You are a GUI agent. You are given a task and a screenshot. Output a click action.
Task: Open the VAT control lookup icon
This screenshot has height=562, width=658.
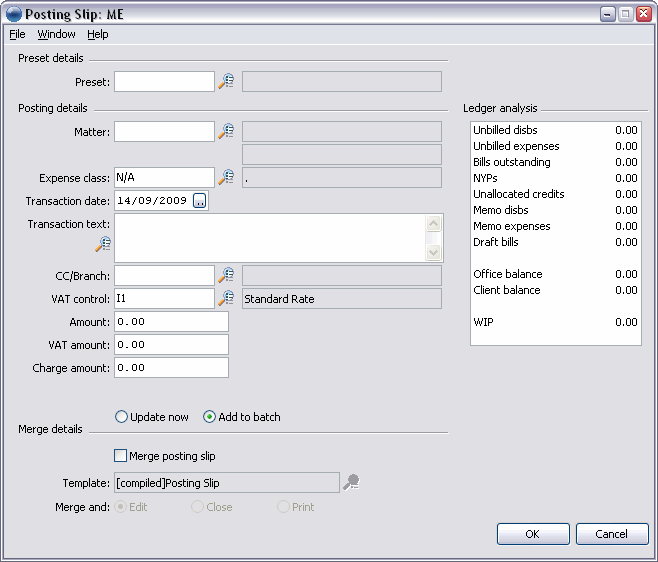226,298
